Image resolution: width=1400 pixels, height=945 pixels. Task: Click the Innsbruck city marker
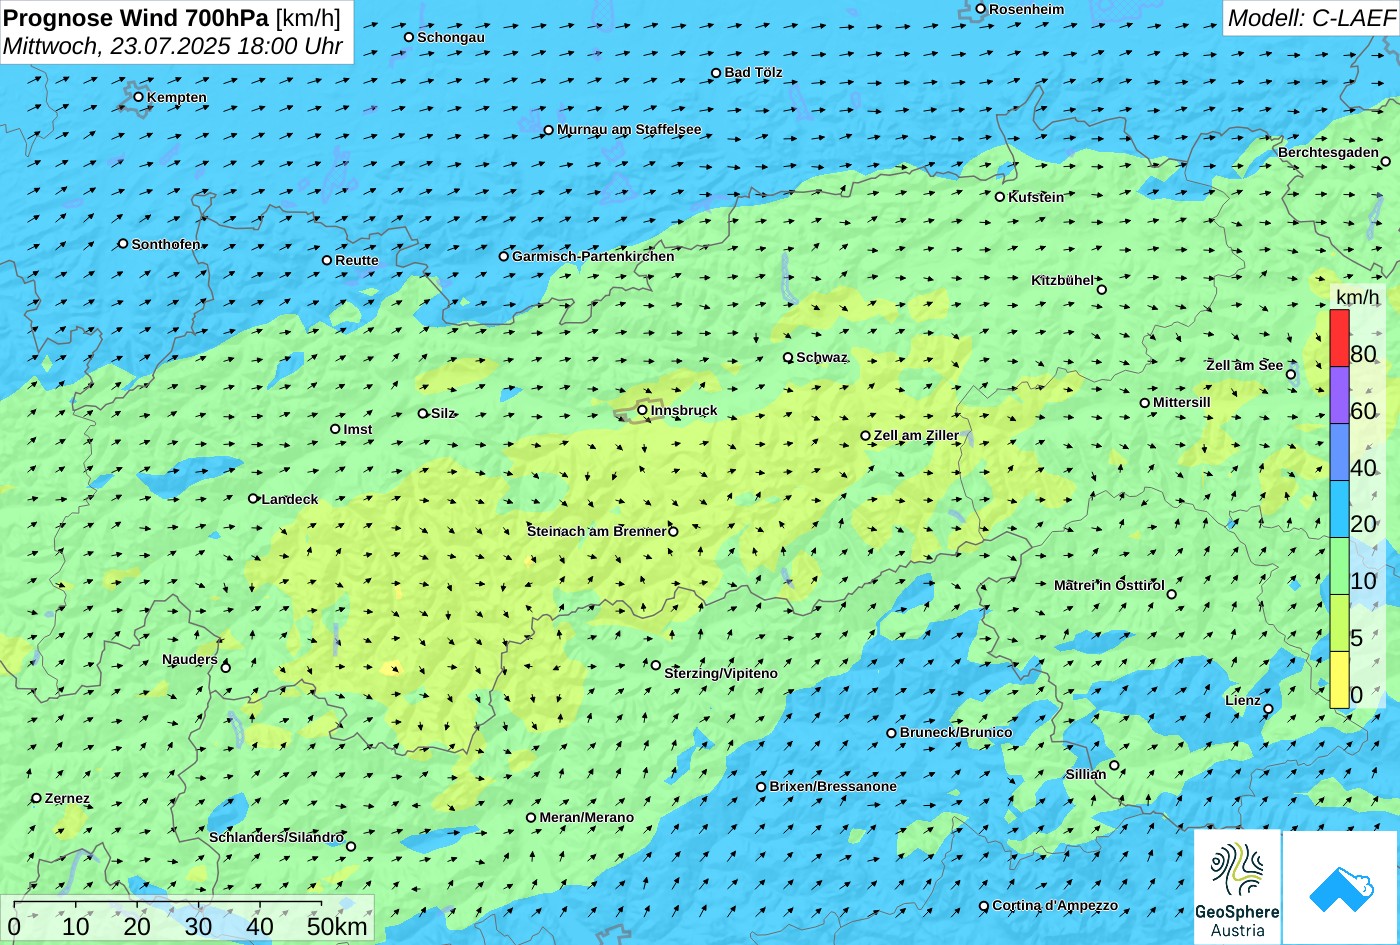click(x=642, y=410)
